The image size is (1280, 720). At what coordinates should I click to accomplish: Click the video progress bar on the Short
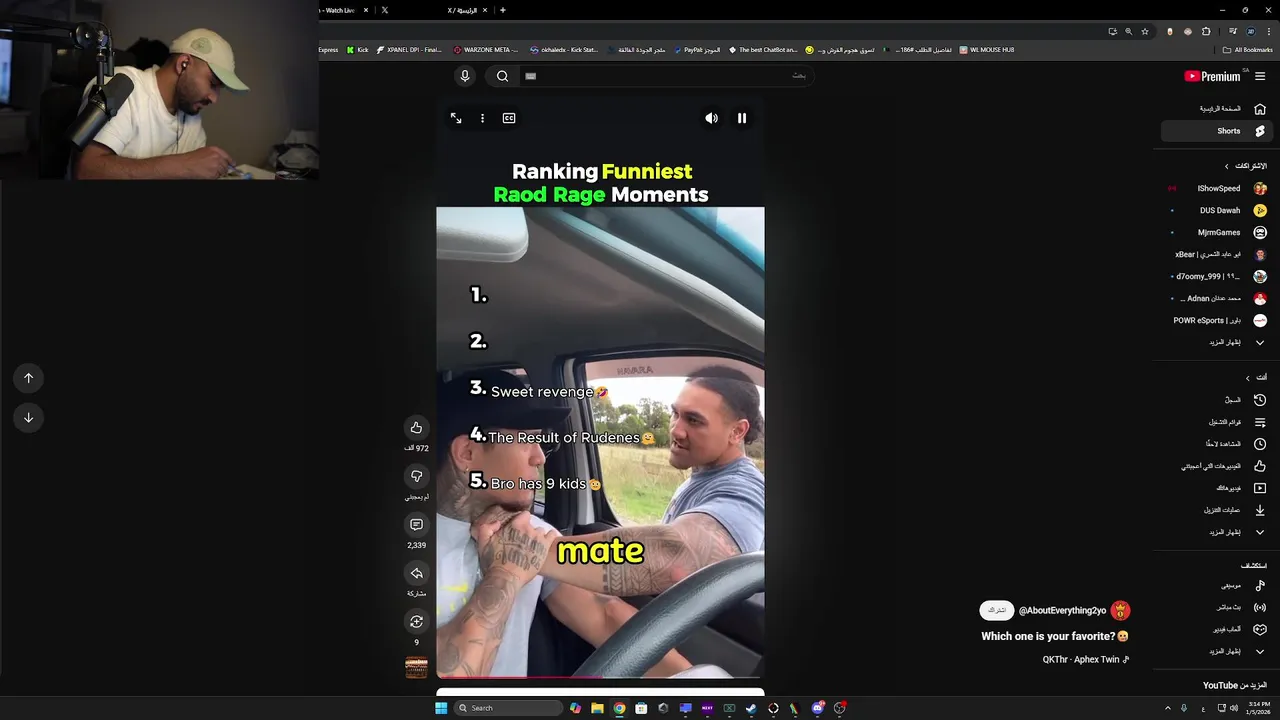pos(600,677)
